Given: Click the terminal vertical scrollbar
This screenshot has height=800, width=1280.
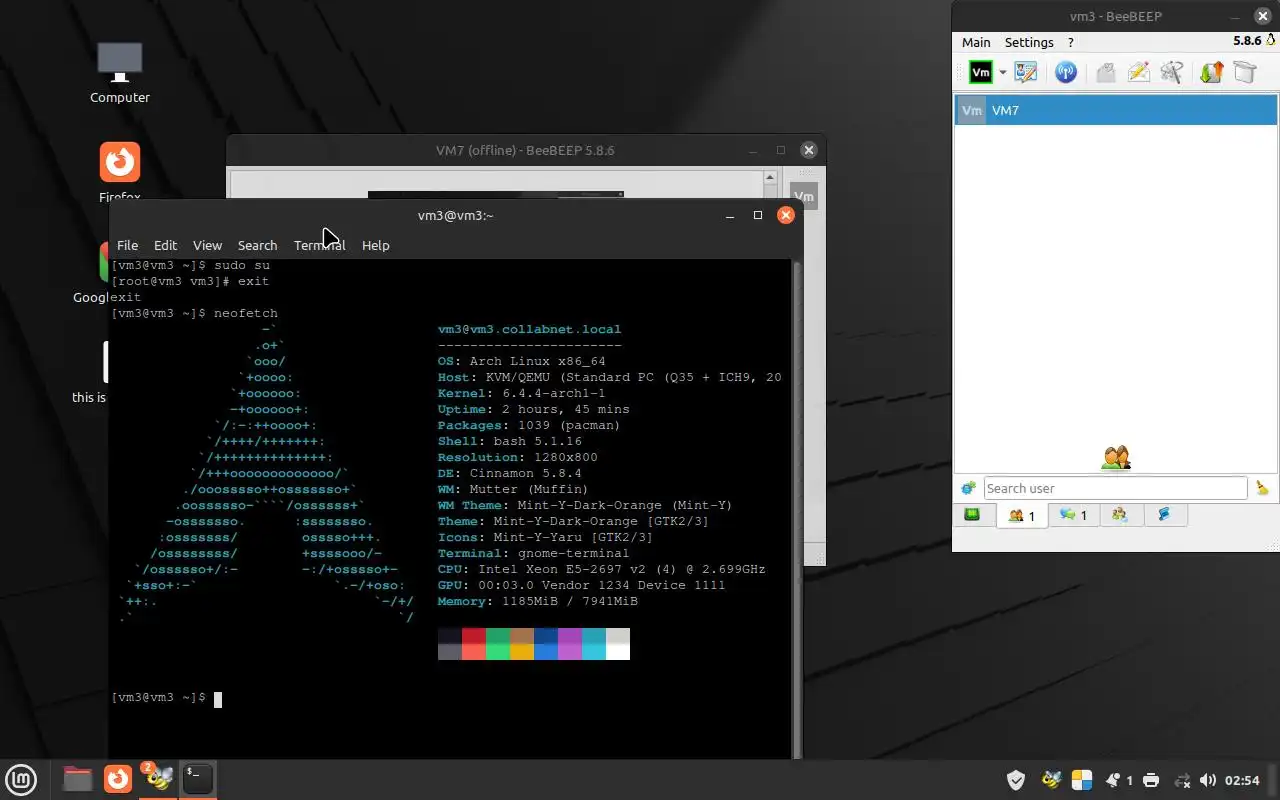Looking at the screenshot, I should [x=797, y=508].
